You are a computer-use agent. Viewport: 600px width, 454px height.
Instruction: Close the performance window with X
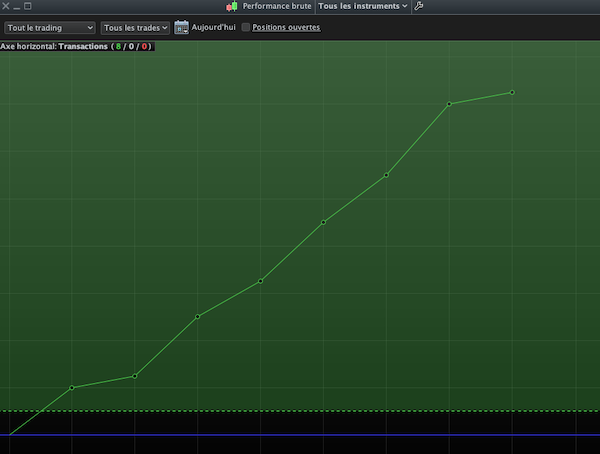pyautogui.click(x=6, y=6)
